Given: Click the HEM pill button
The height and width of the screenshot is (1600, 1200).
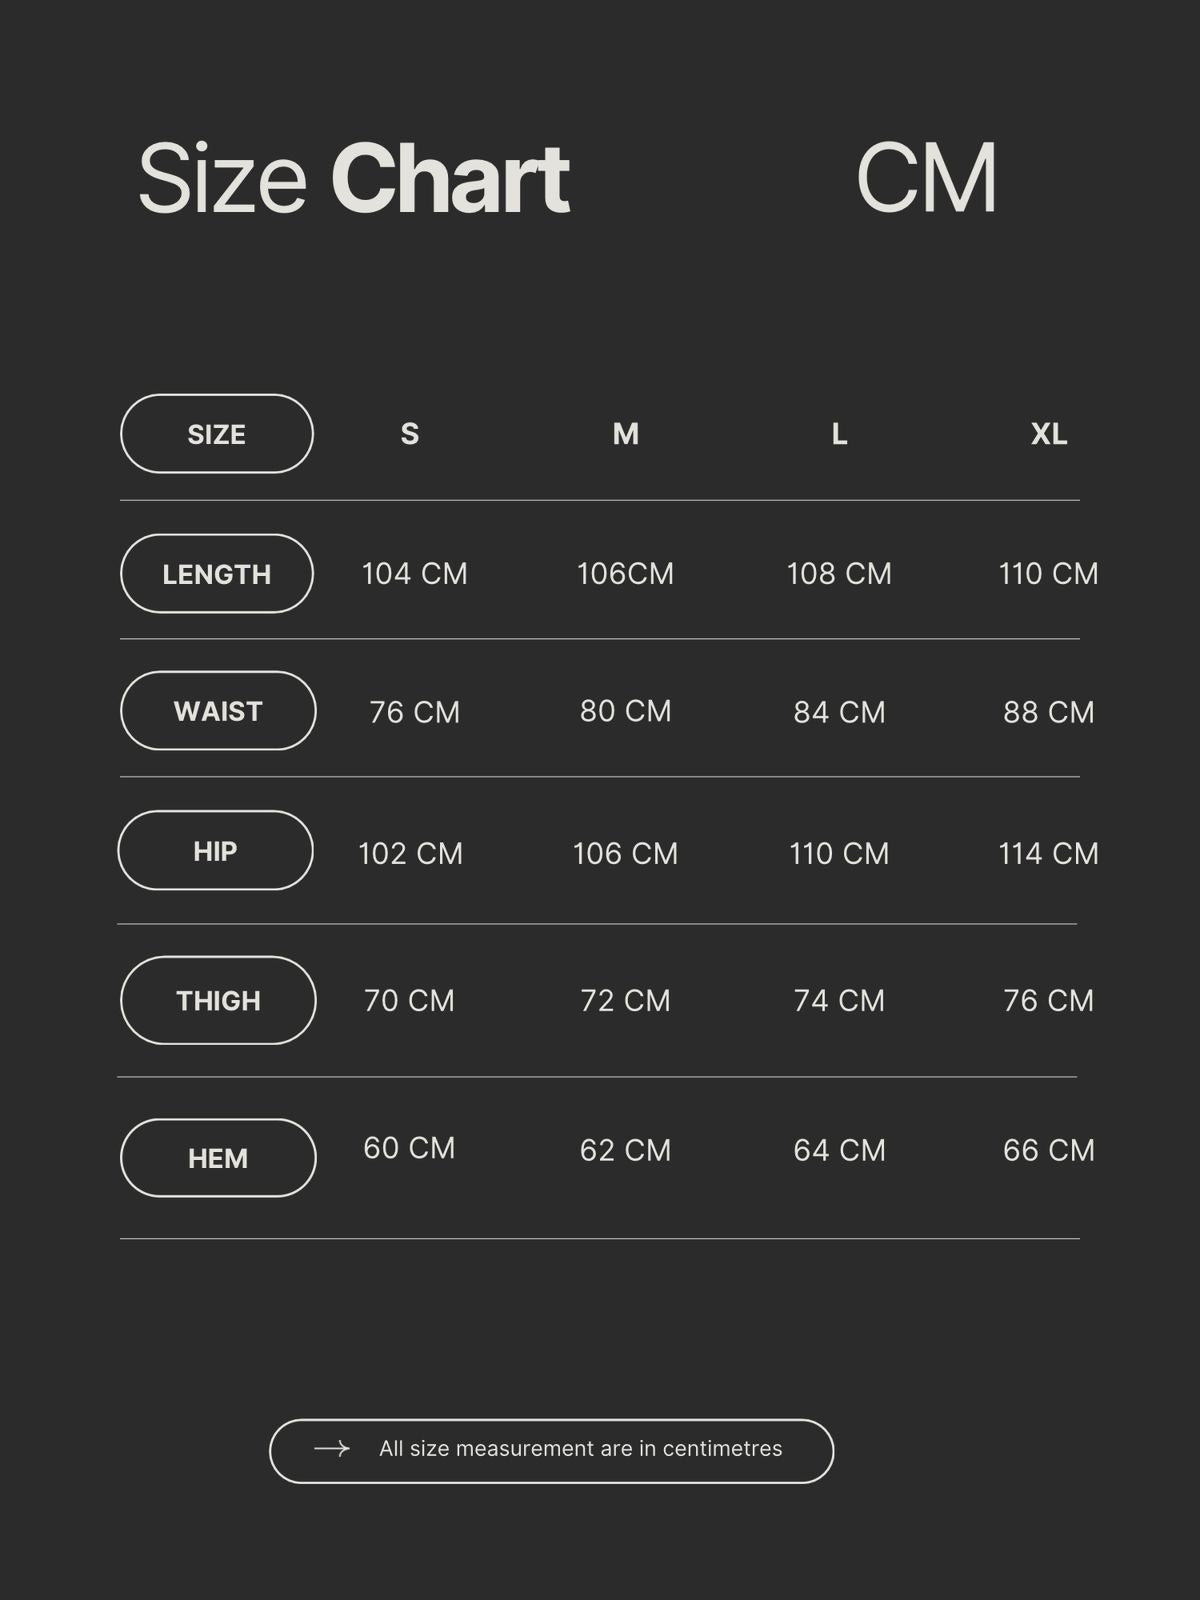Looking at the screenshot, I should click(218, 1158).
